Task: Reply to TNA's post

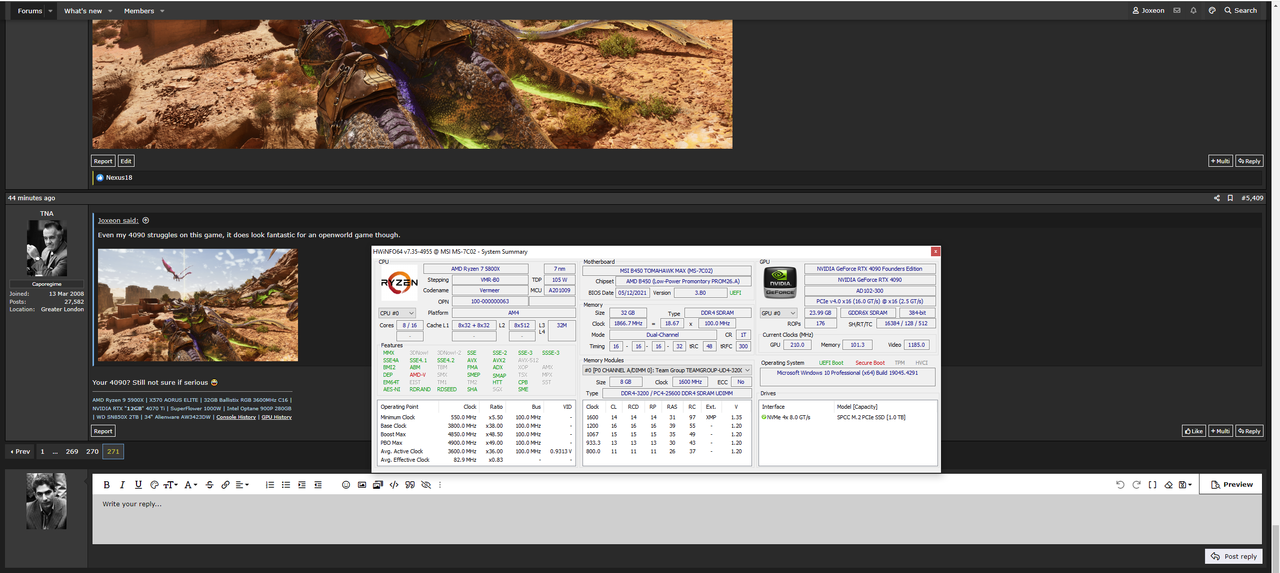Action: 1249,431
